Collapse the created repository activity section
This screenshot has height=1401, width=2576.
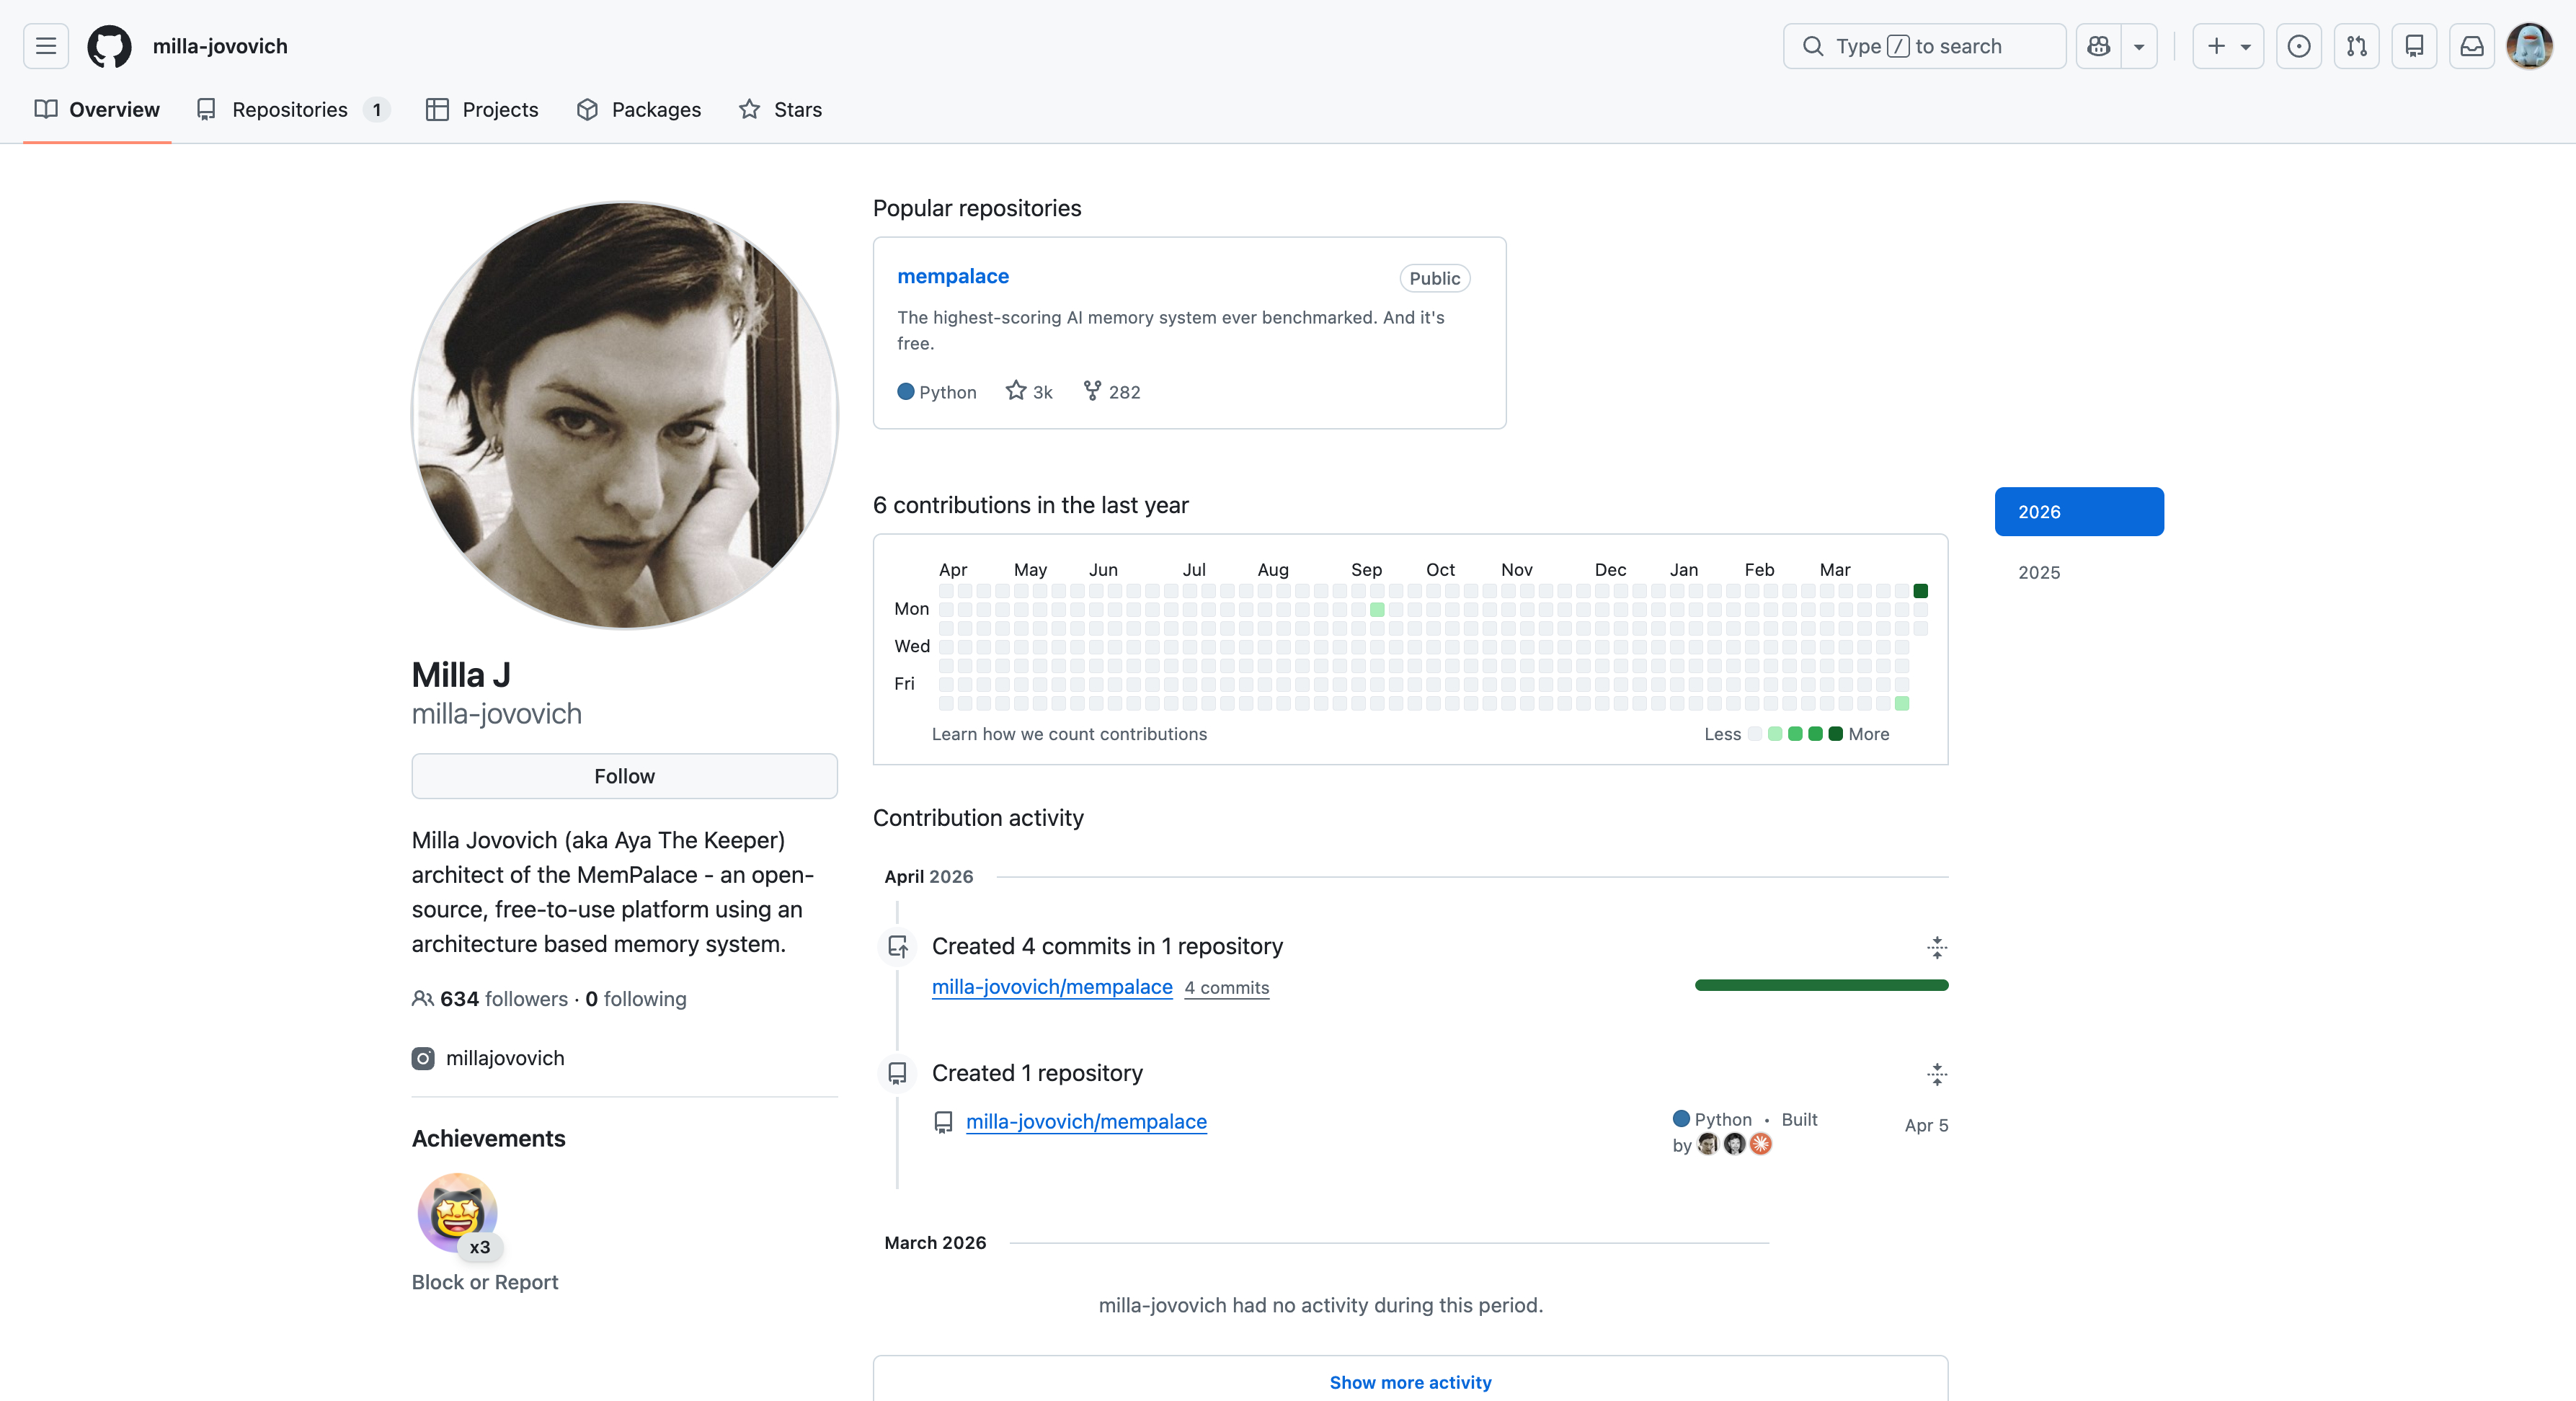(x=1937, y=1074)
